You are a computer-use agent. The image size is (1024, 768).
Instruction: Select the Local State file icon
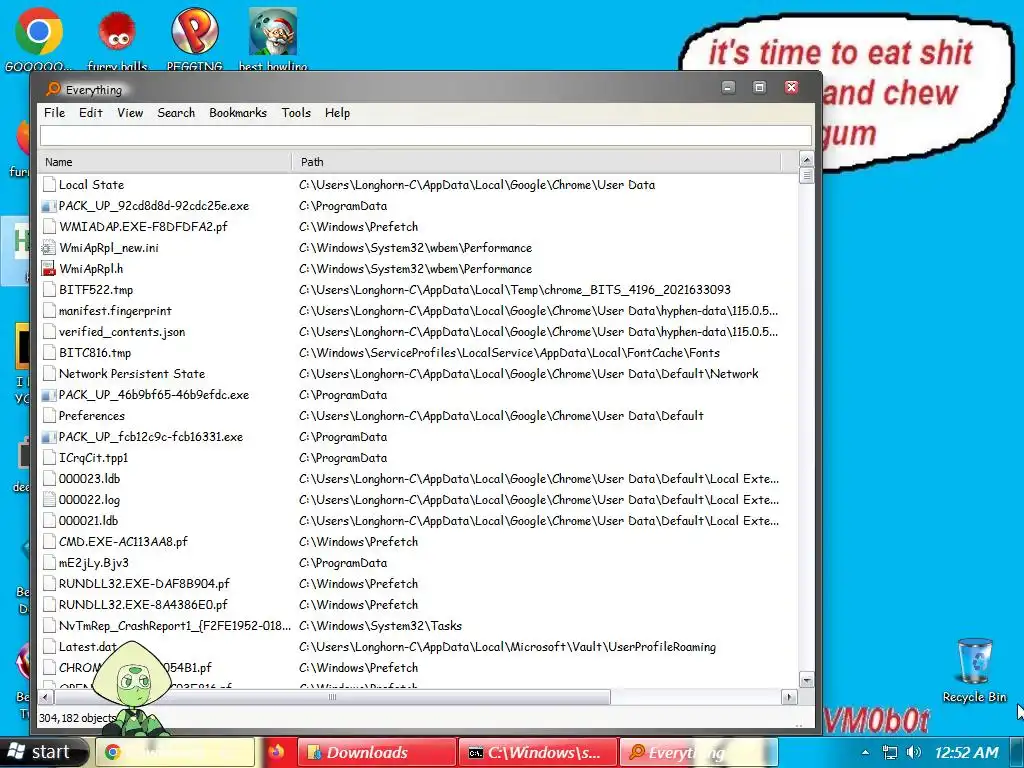(48, 185)
